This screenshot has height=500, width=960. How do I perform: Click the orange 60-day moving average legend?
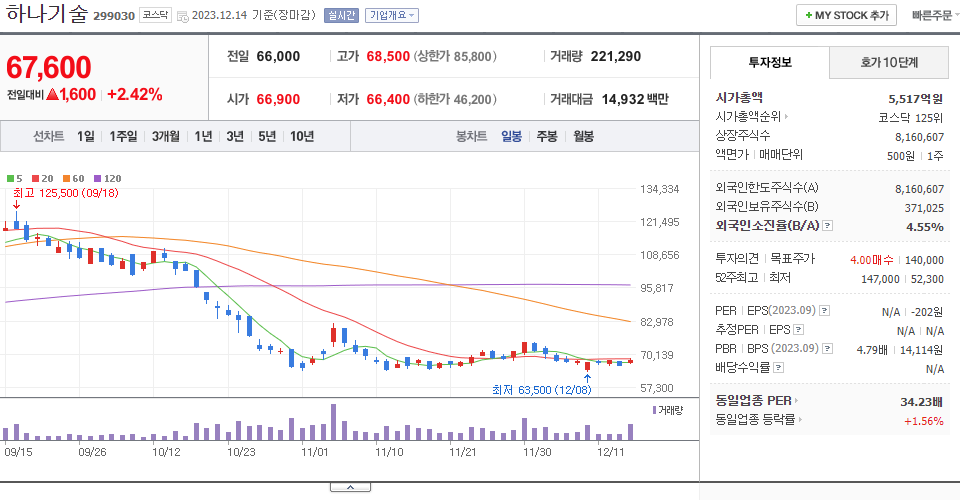coord(73,179)
